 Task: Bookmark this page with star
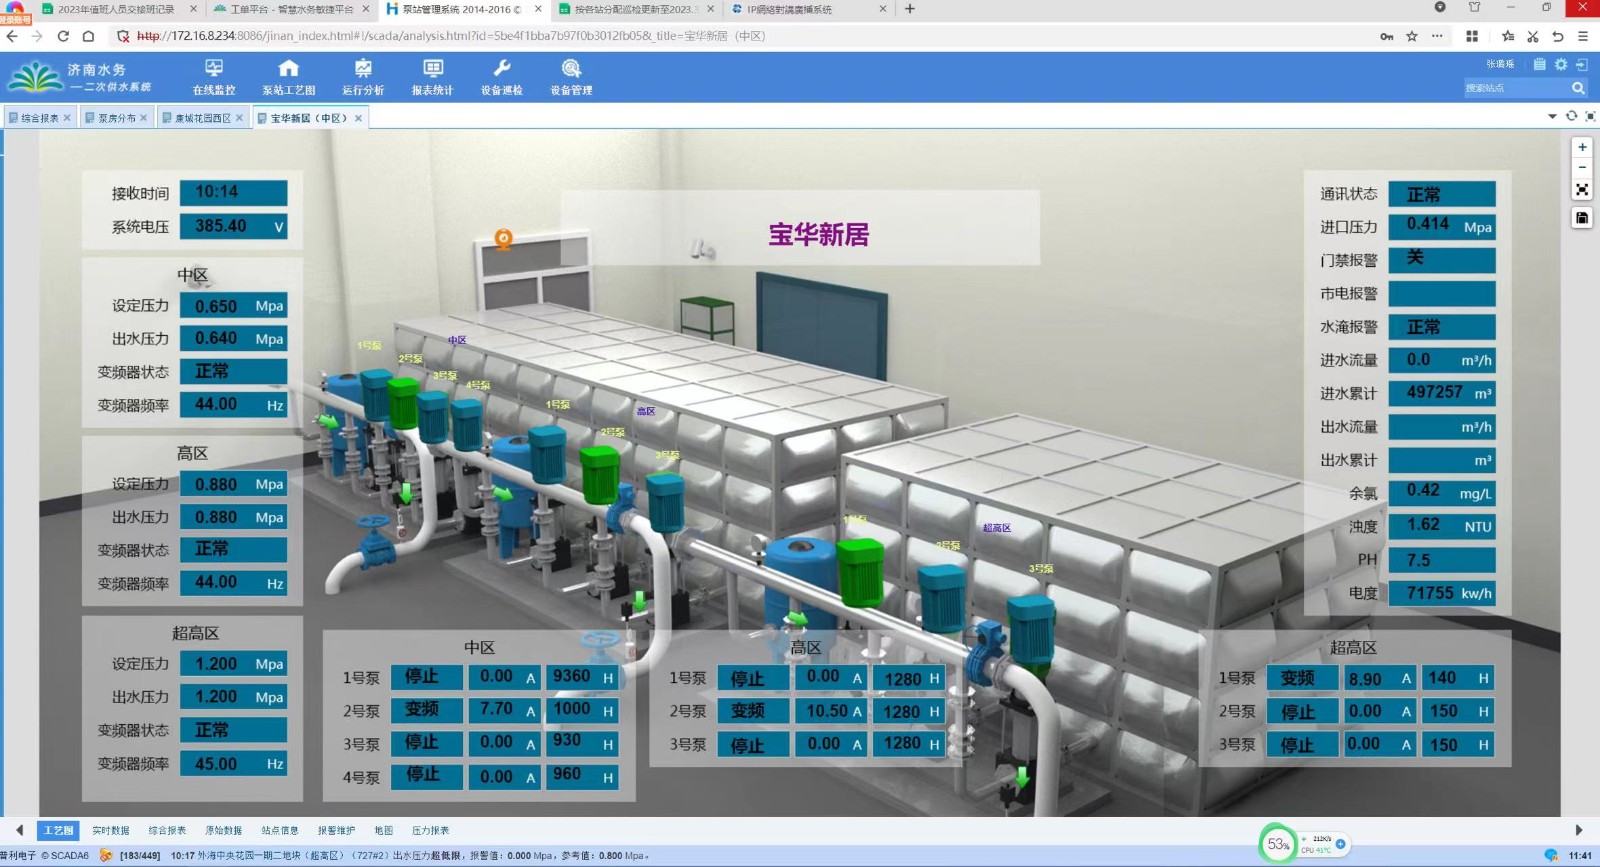1412,36
